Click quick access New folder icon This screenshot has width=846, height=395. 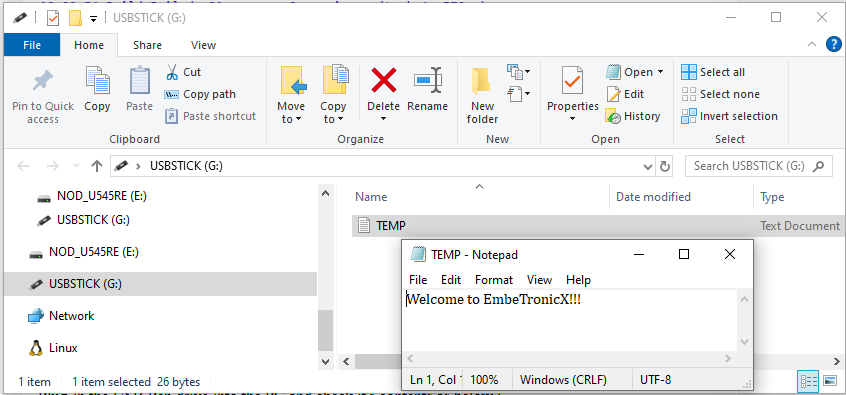tap(75, 18)
